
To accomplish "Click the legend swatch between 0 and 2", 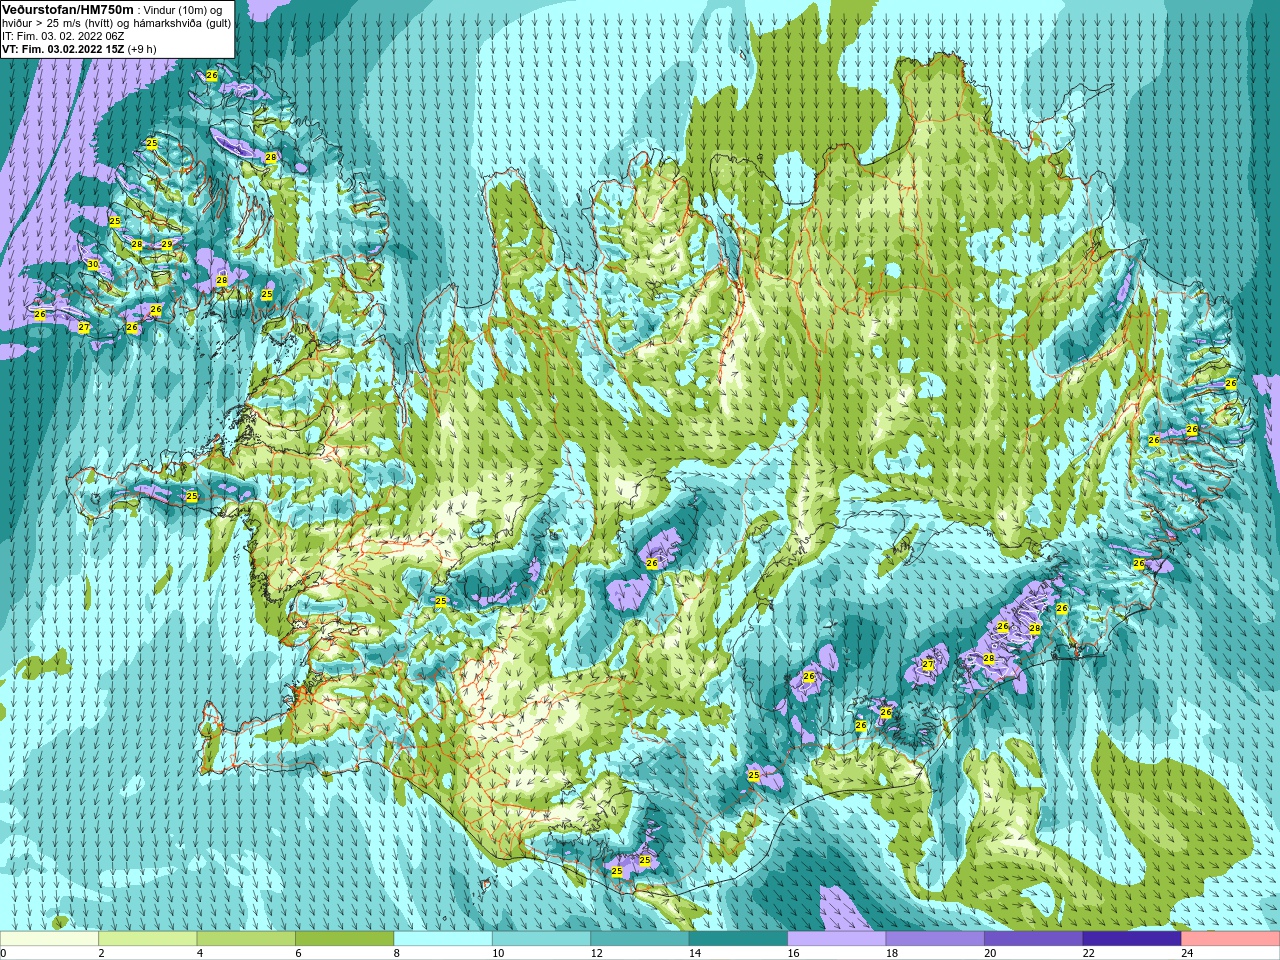I will click(x=49, y=939).
